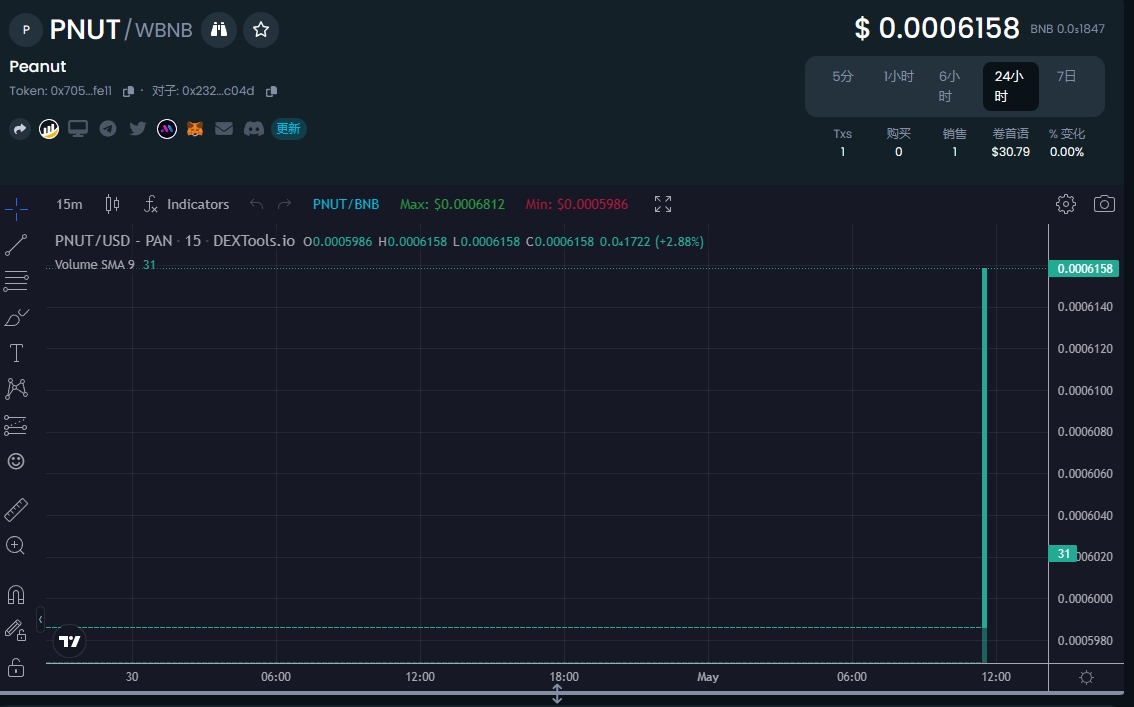Take a chart snapshot with camera icon

point(1104,204)
